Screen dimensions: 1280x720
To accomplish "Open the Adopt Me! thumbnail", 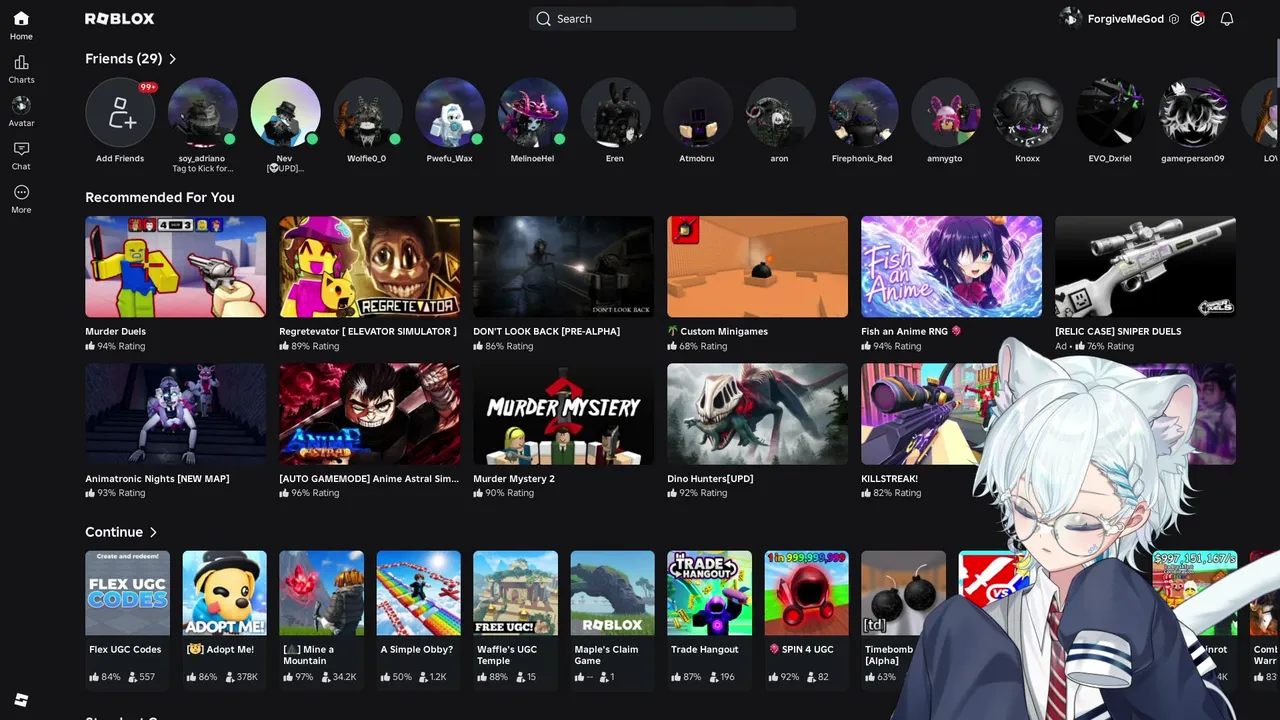I will point(225,593).
